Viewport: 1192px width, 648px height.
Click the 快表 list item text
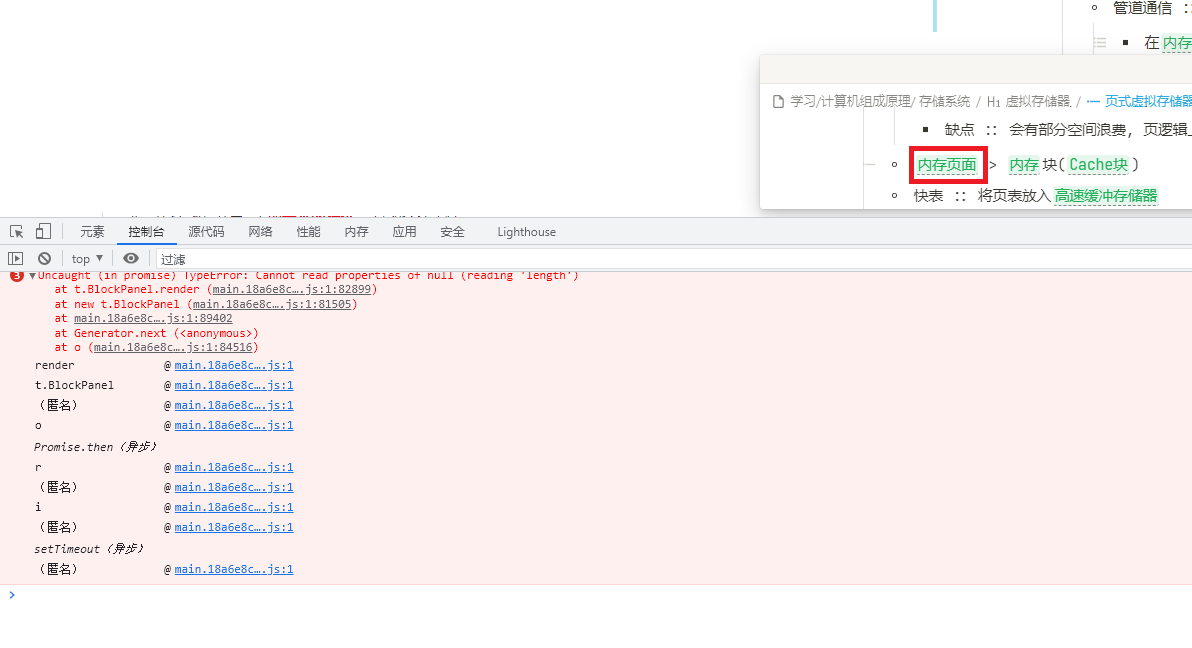coord(928,196)
